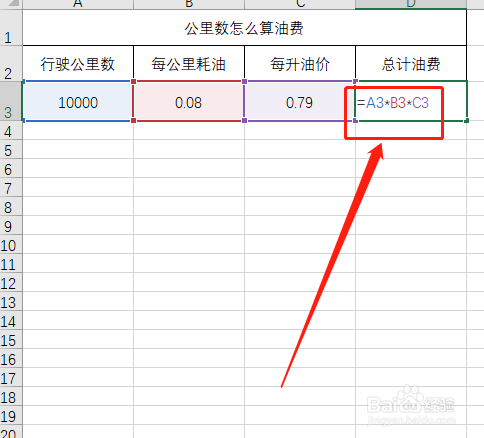The height and width of the screenshot is (438, 484).
Task: Select column A header
Action: click(78, 4)
